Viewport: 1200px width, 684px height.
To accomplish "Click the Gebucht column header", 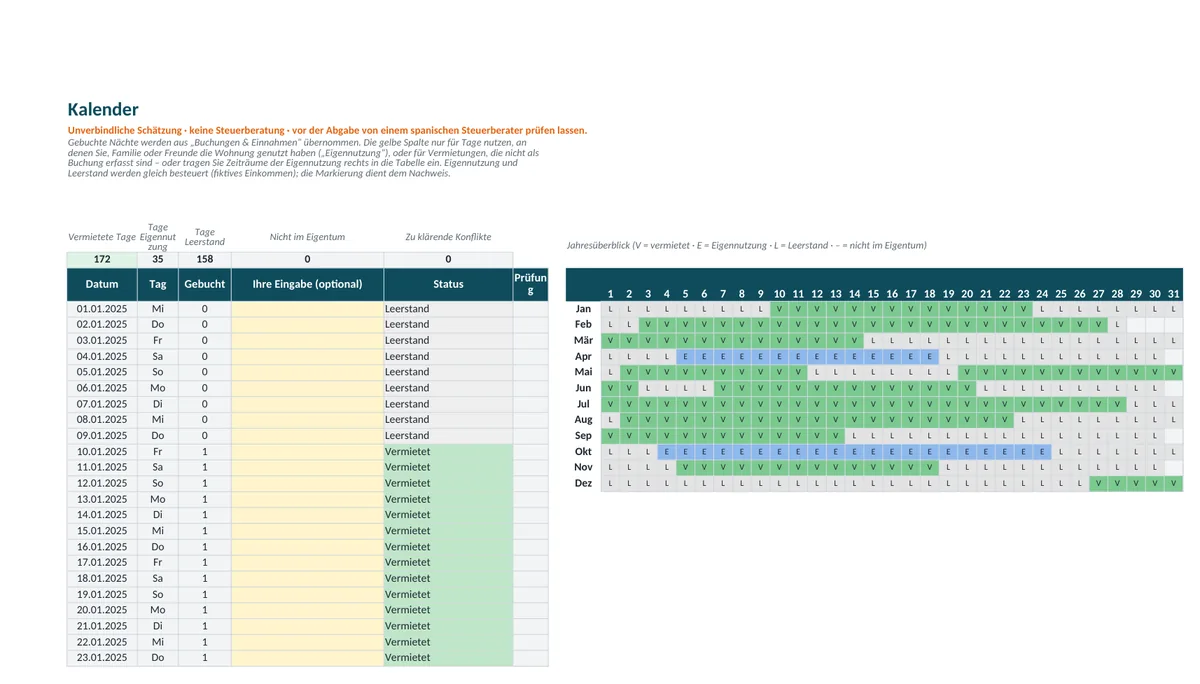I will click(205, 284).
